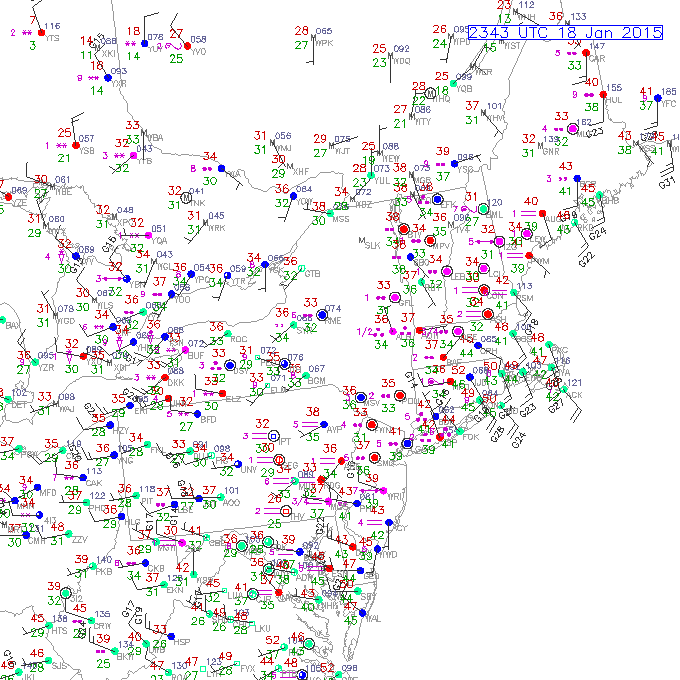Select the SLK station identifier

click(x=372, y=245)
